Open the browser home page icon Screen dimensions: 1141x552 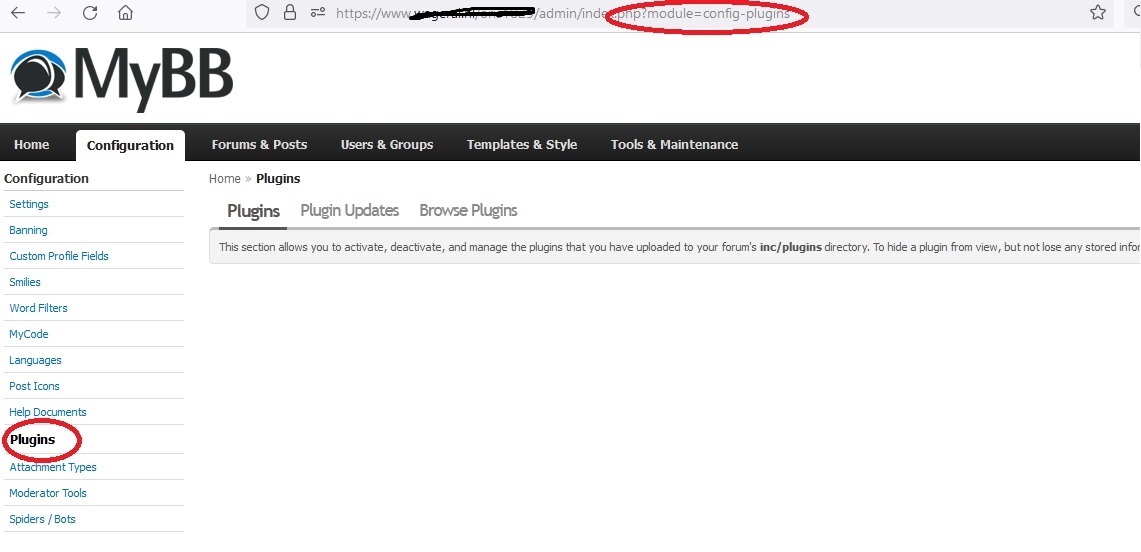(125, 12)
